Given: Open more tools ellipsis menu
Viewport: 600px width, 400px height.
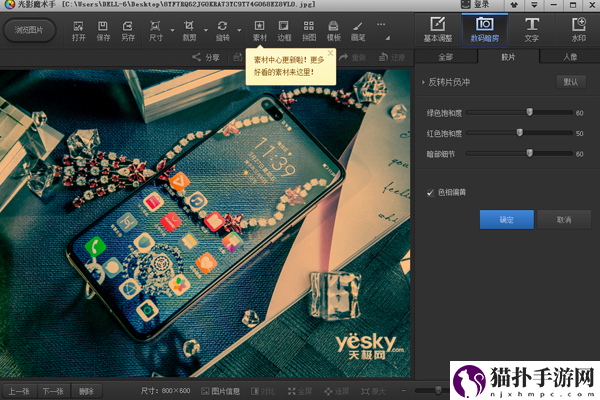Looking at the screenshot, I should point(381,24).
